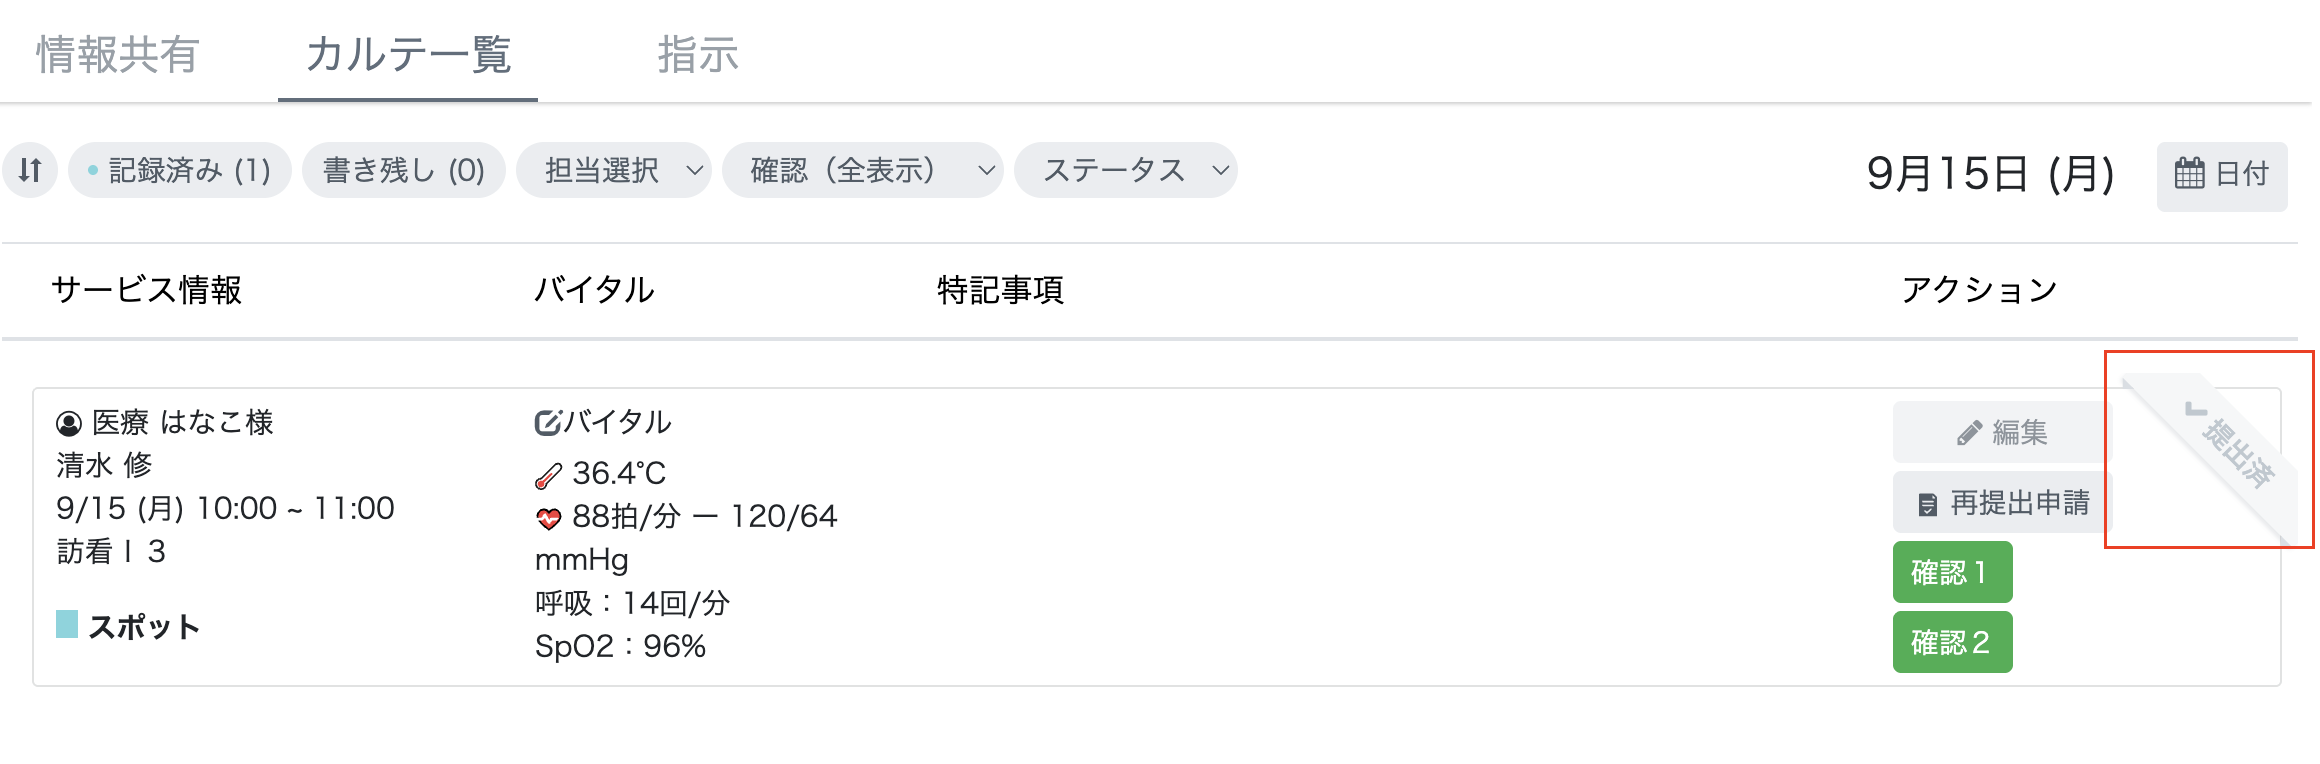Click the edit icon beside バイタル
Screen dimensions: 2320x764
coord(547,422)
